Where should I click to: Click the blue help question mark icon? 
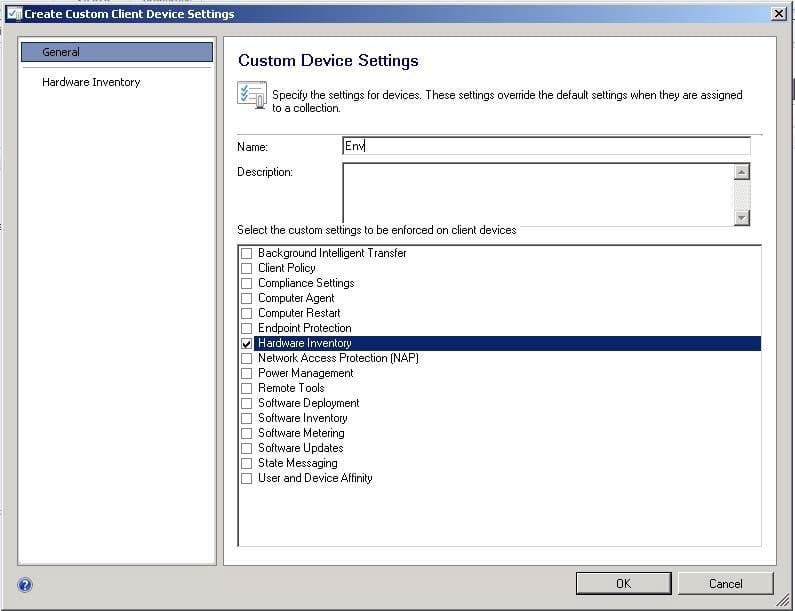click(x=25, y=585)
